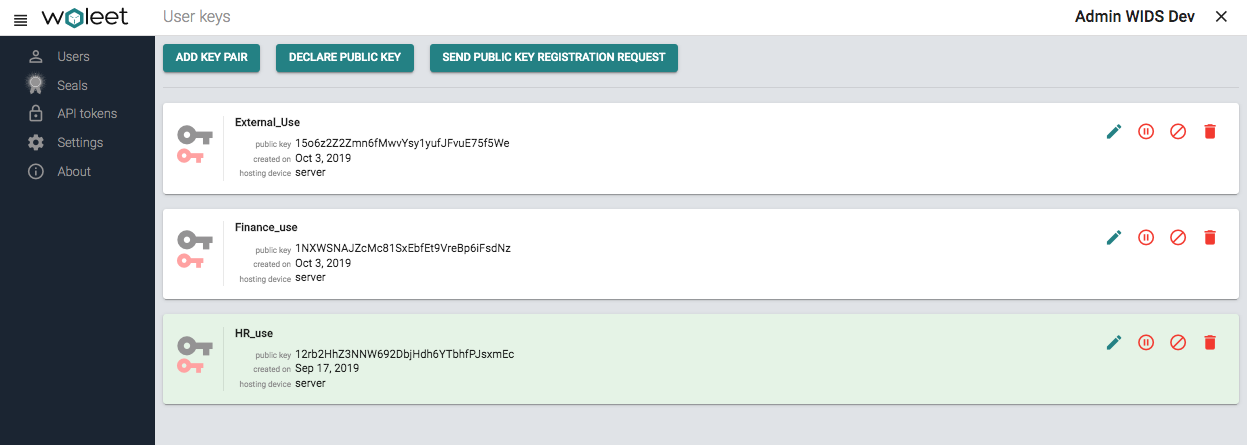1247x445 pixels.
Task: Pause the HR_use key
Action: [x=1146, y=342]
